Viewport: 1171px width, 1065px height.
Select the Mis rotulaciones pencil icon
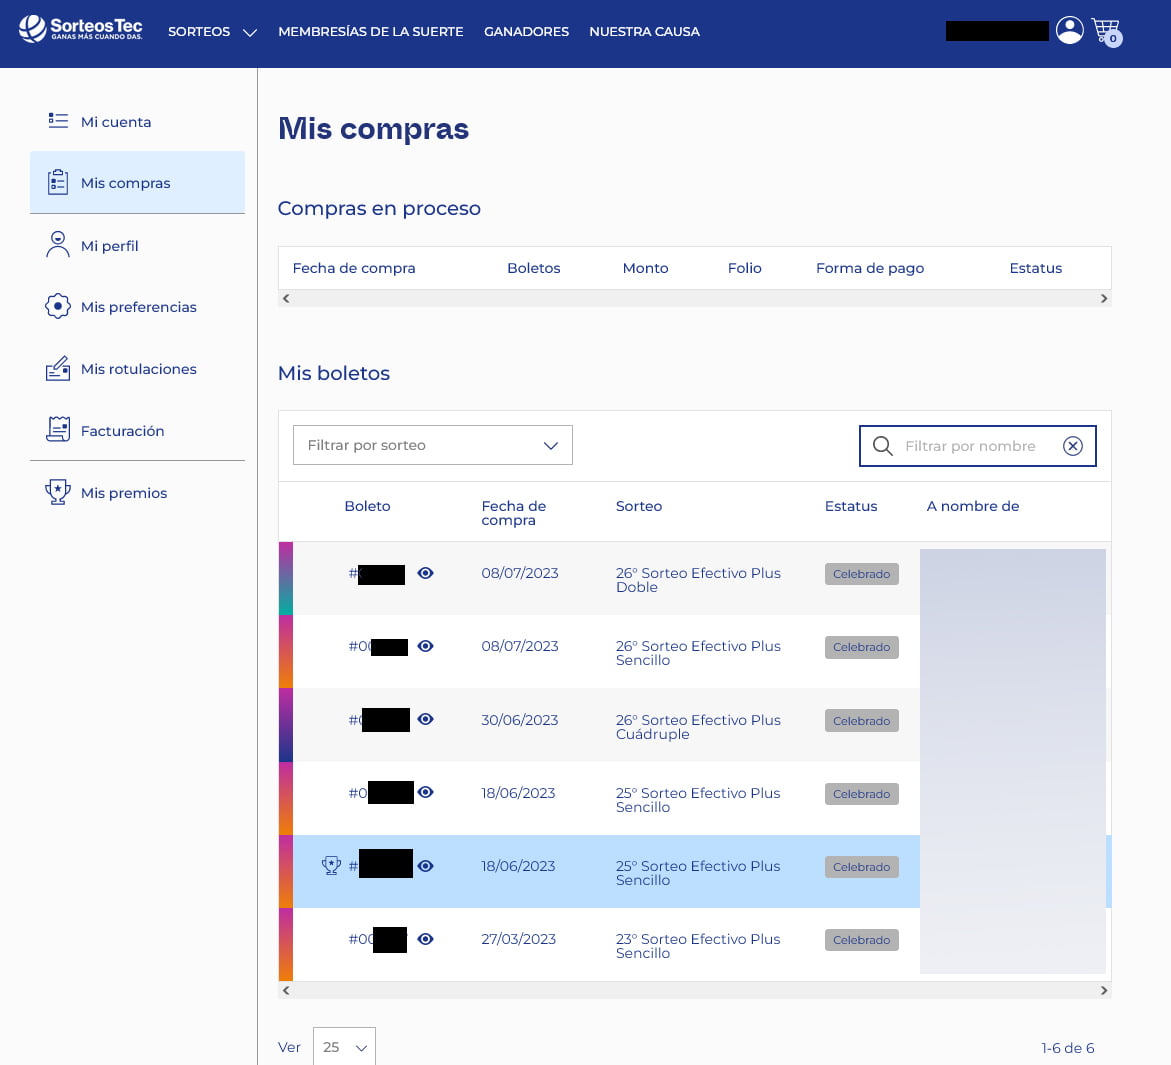[58, 368]
